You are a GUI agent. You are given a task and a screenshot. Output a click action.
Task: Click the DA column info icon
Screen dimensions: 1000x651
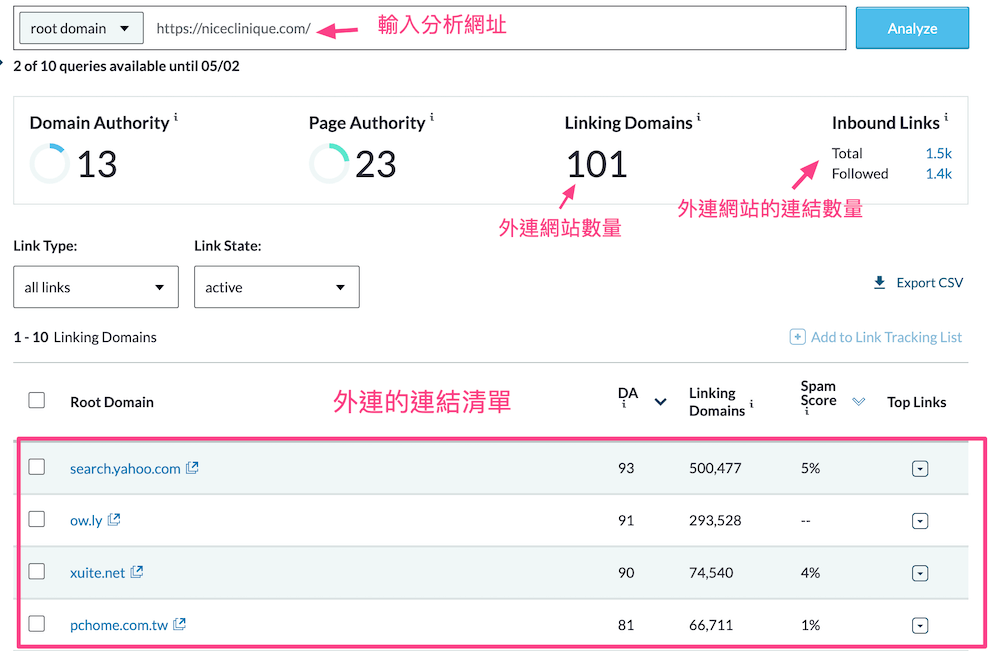[624, 405]
